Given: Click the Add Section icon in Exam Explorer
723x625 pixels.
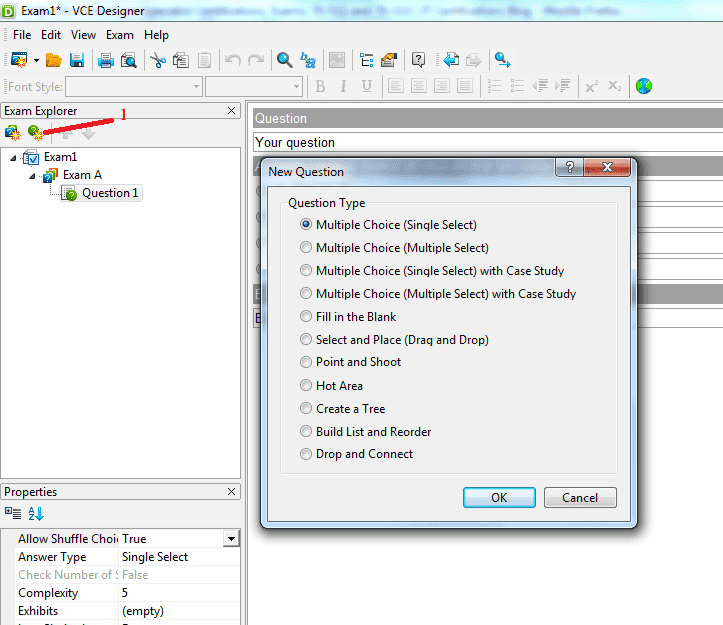Looking at the screenshot, I should [x=13, y=132].
